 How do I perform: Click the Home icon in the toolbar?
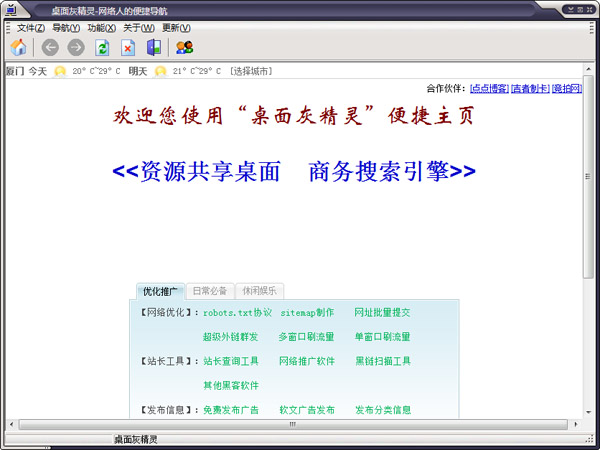point(18,47)
